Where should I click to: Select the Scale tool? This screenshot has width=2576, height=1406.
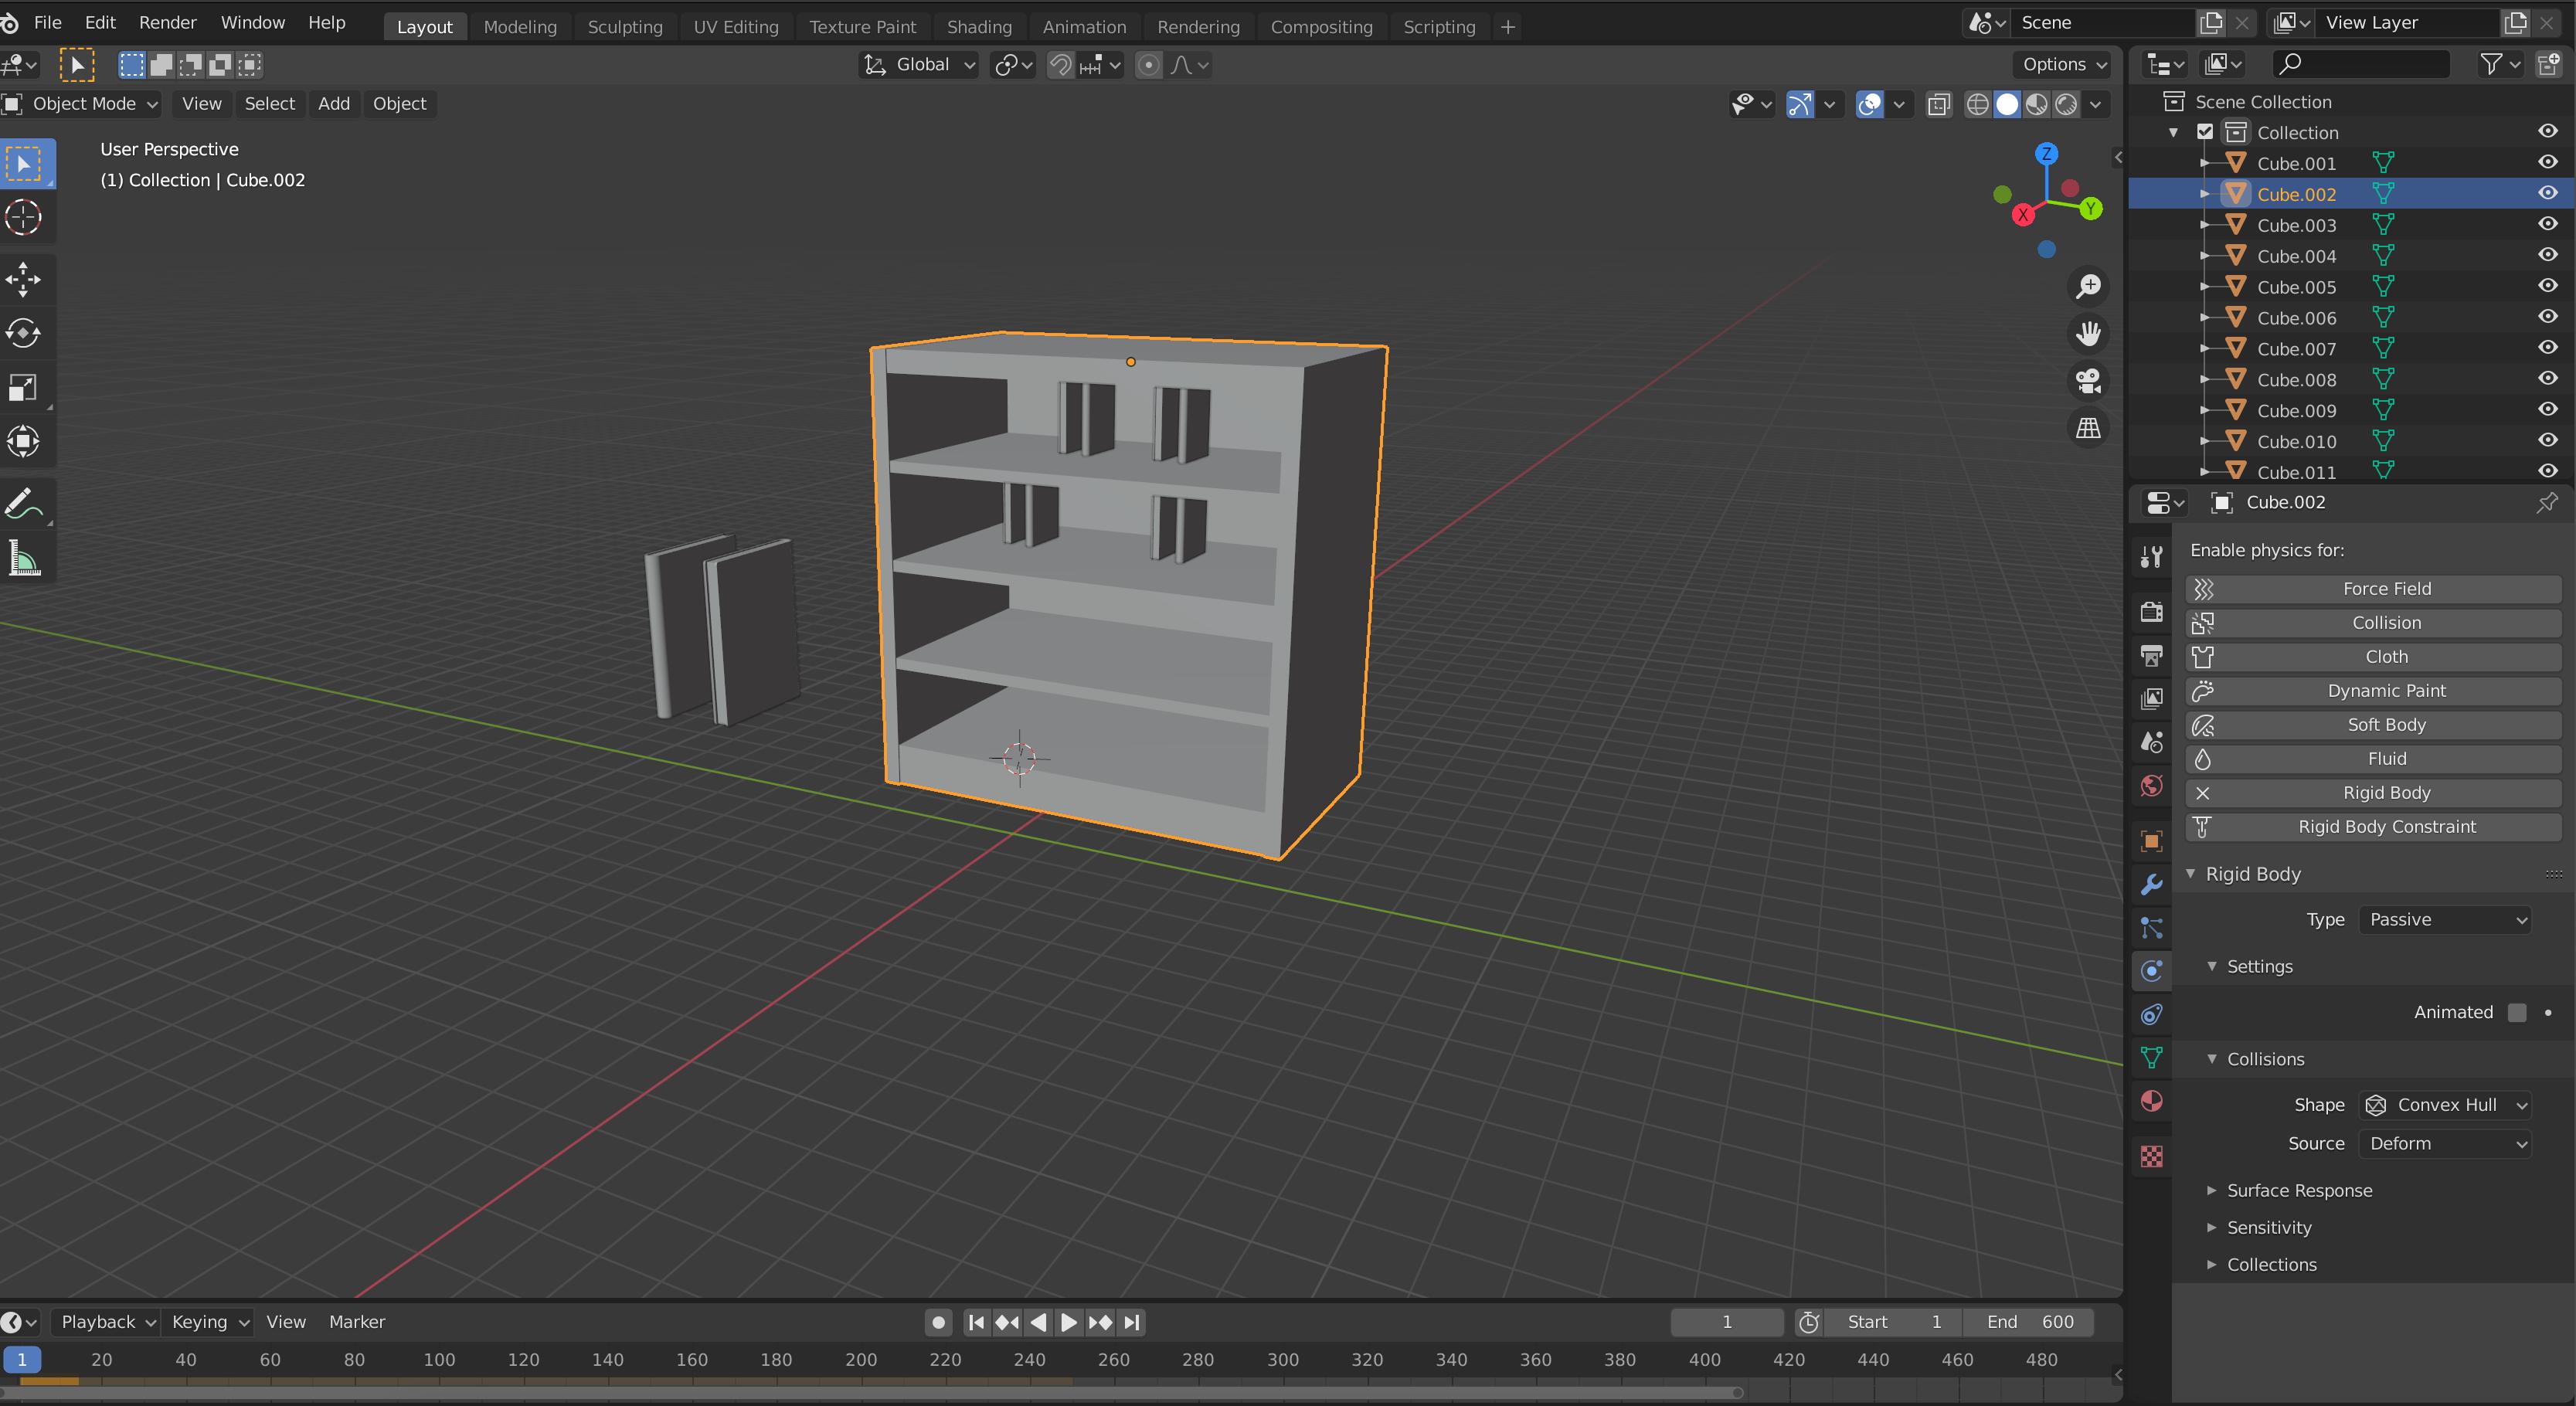click(x=24, y=387)
